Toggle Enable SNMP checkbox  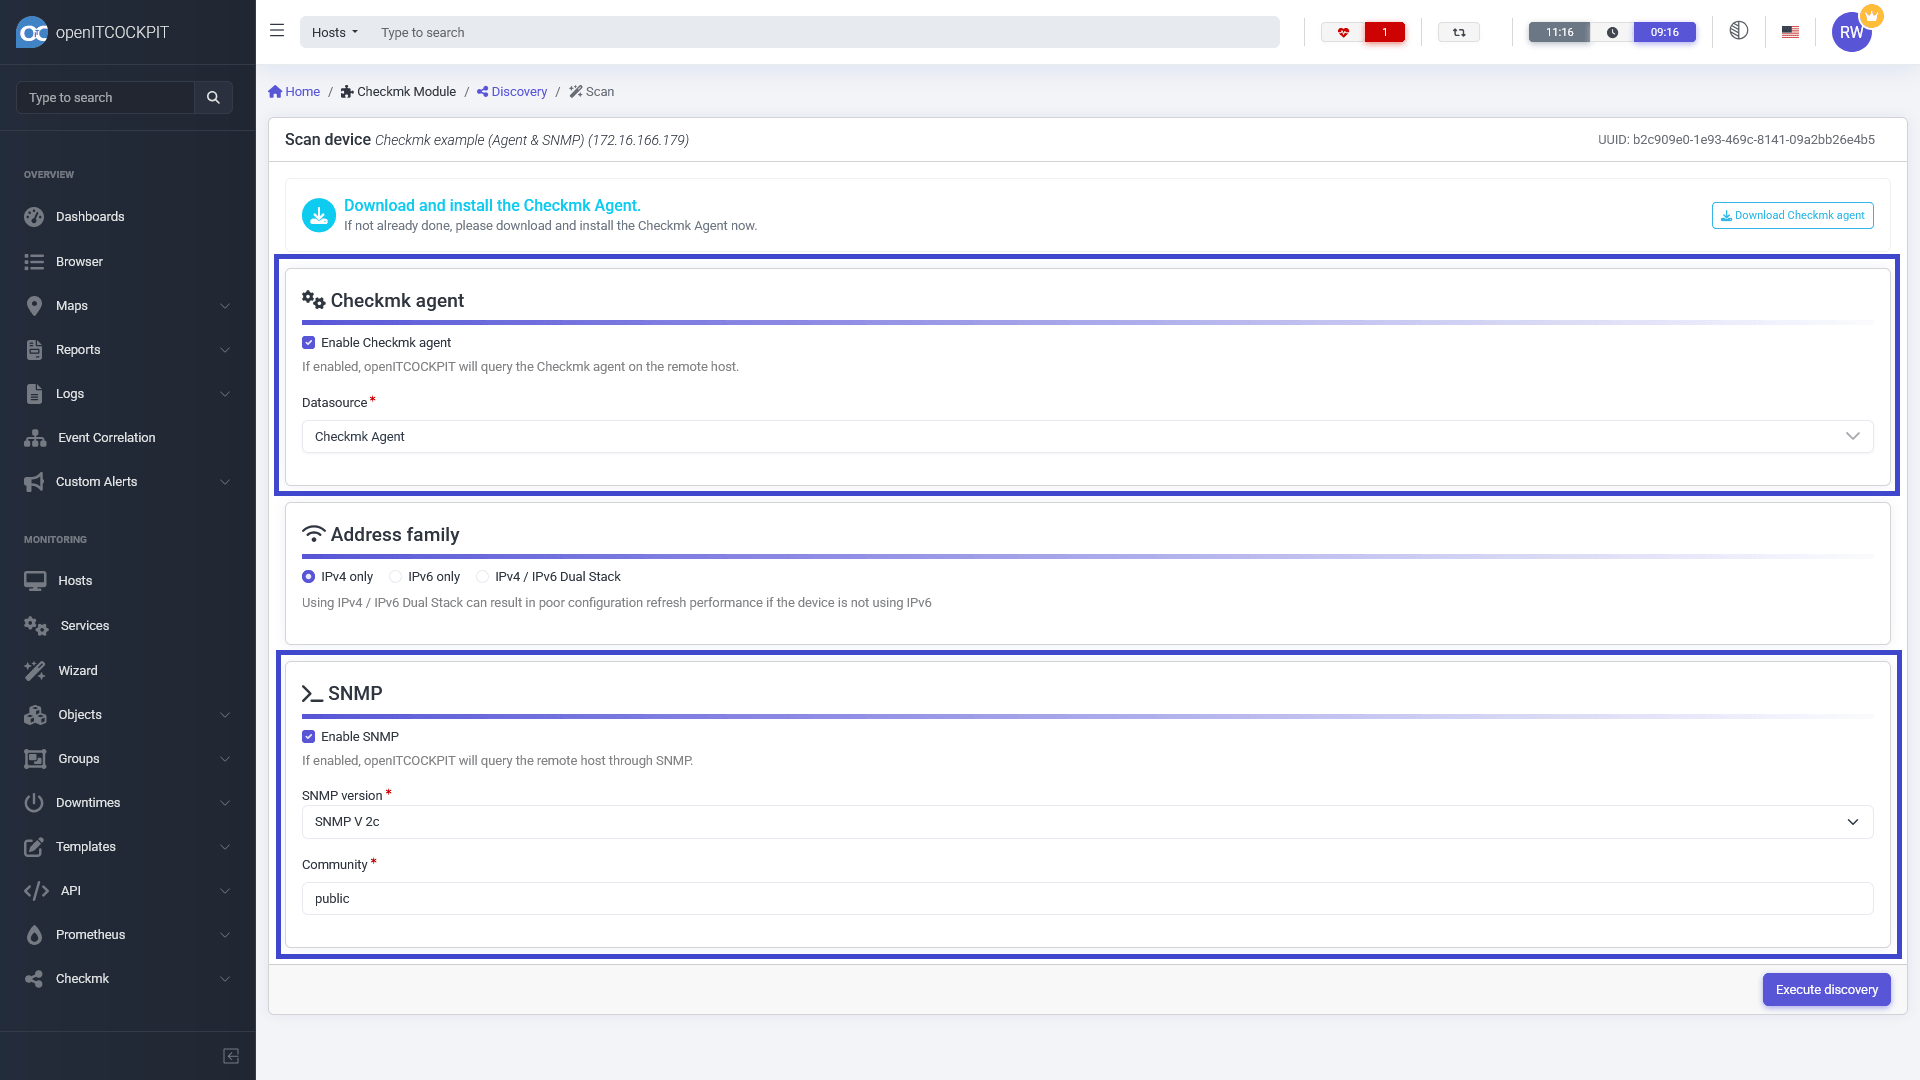[x=308, y=736]
